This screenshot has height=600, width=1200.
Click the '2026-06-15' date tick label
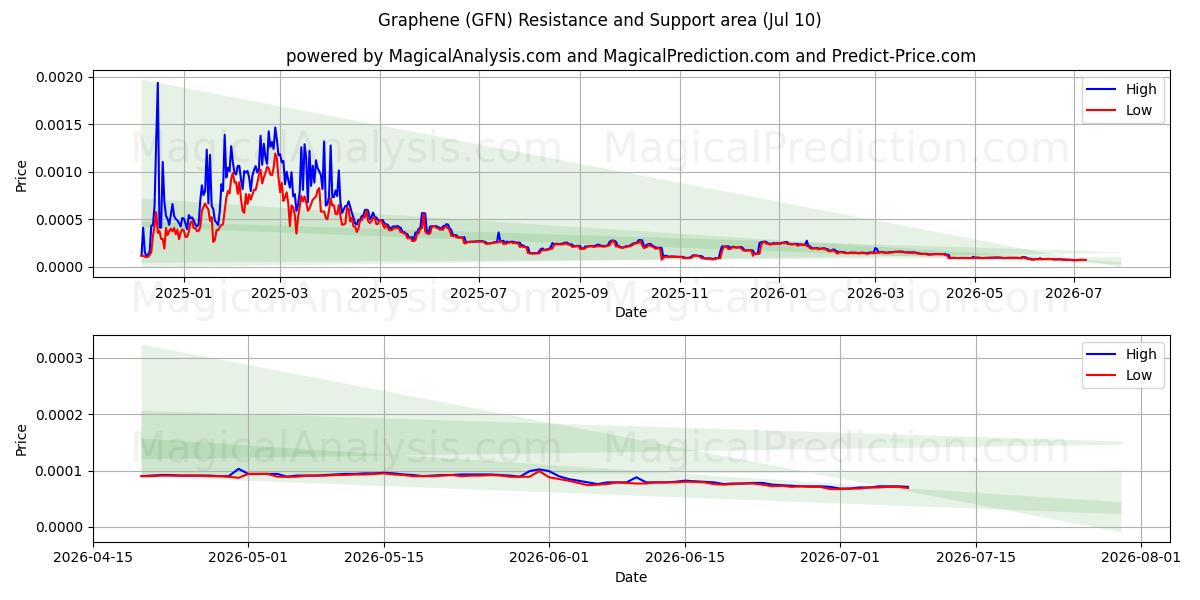(x=685, y=558)
